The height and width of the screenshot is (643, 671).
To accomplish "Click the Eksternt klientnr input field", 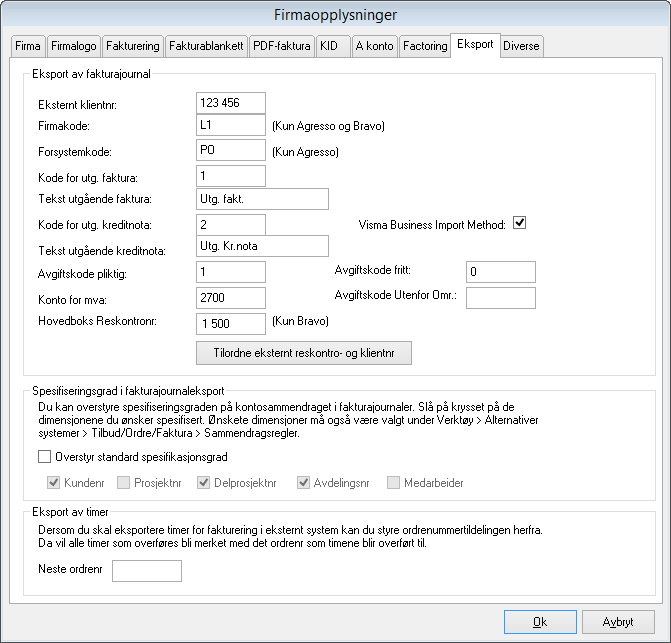I will [x=231, y=103].
